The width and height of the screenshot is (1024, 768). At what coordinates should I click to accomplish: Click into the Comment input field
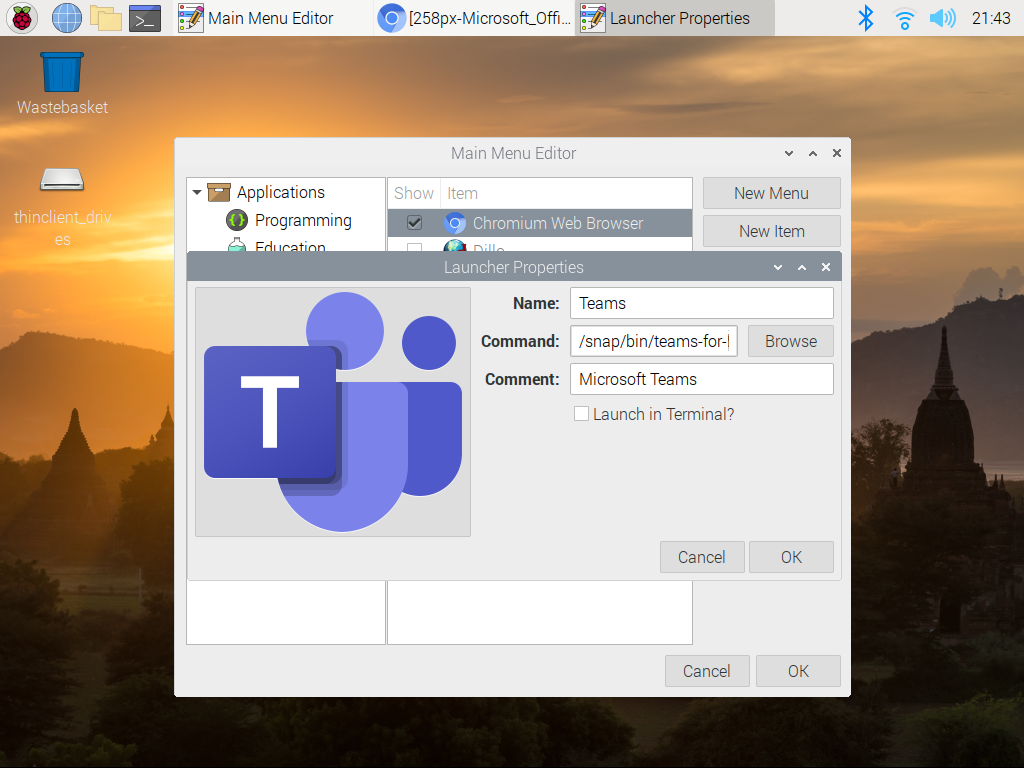[701, 379]
